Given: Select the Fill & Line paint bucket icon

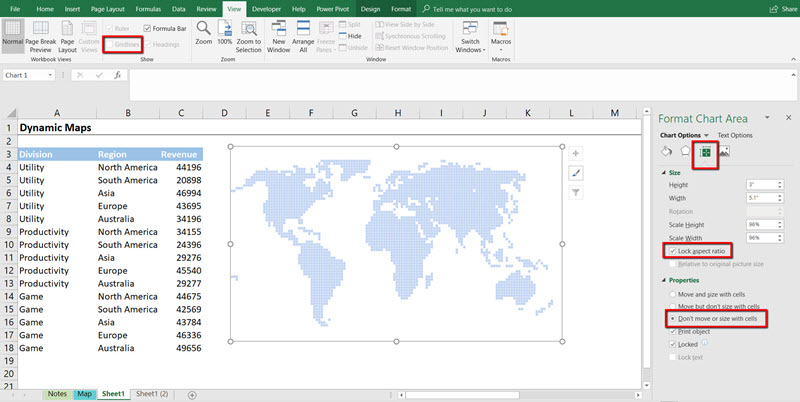Looking at the screenshot, I should (667, 152).
